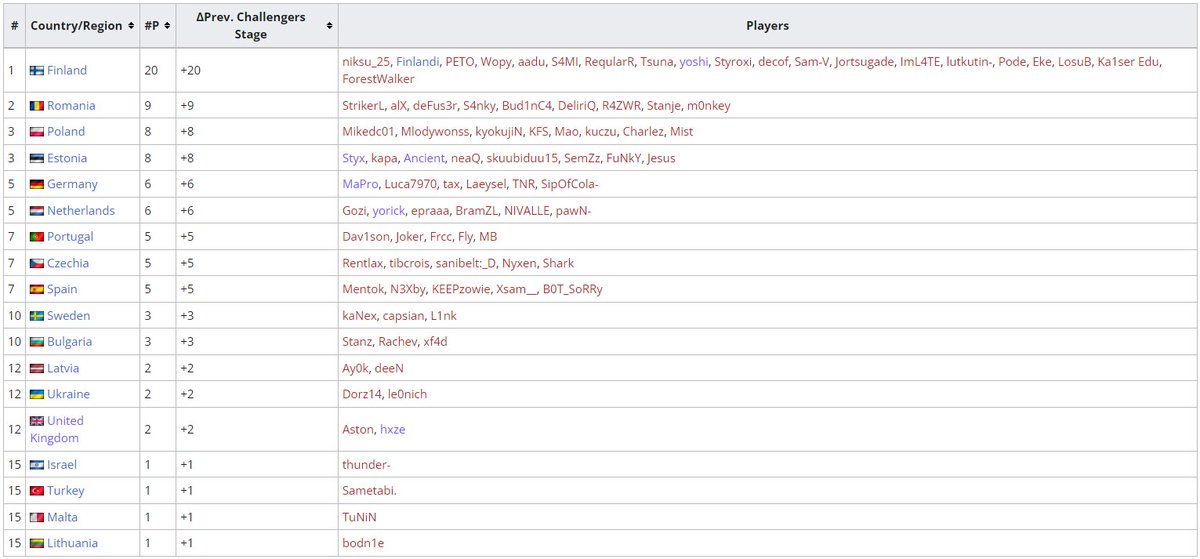1200x559 pixels.
Task: Click the +20 value in Finland row
Action: coord(191,71)
